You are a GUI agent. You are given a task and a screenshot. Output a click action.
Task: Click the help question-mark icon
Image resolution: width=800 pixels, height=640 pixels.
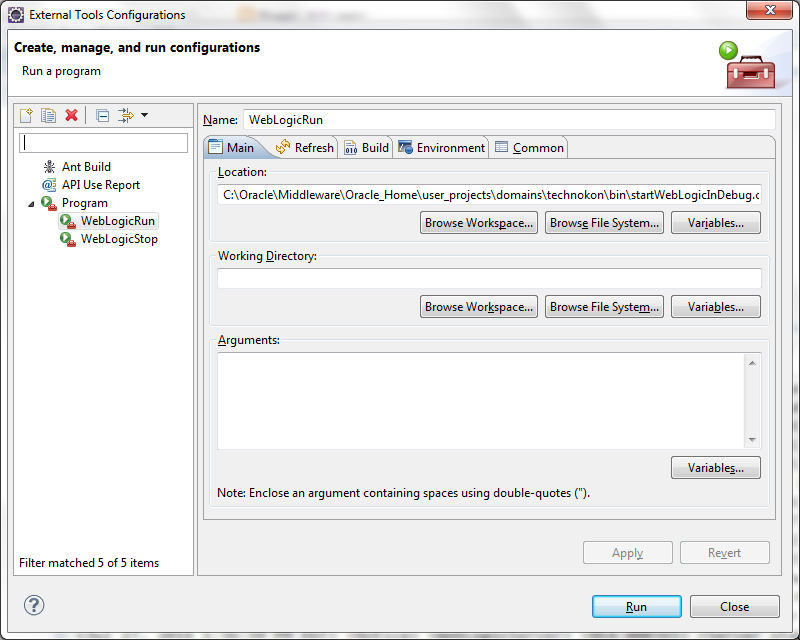(34, 607)
